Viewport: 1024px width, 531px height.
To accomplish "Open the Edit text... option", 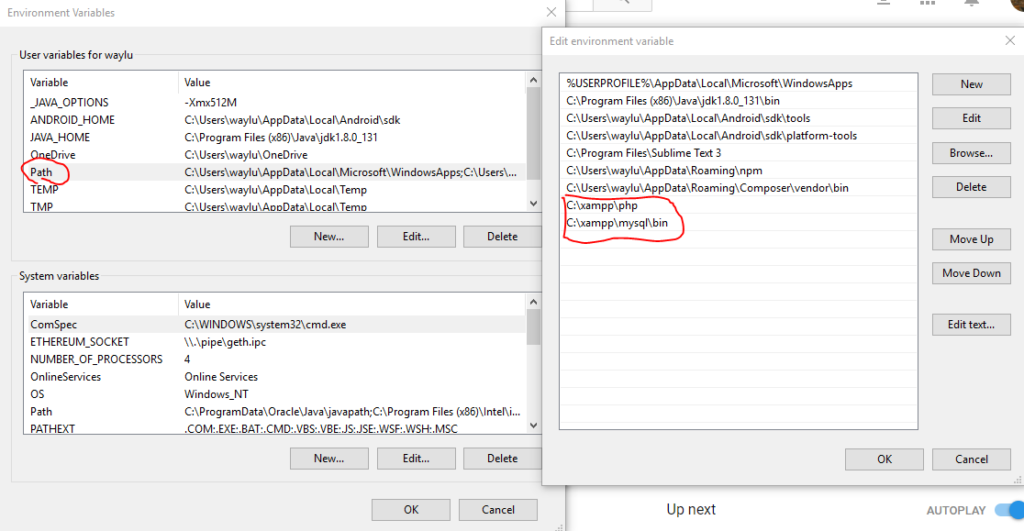I will coord(971,325).
